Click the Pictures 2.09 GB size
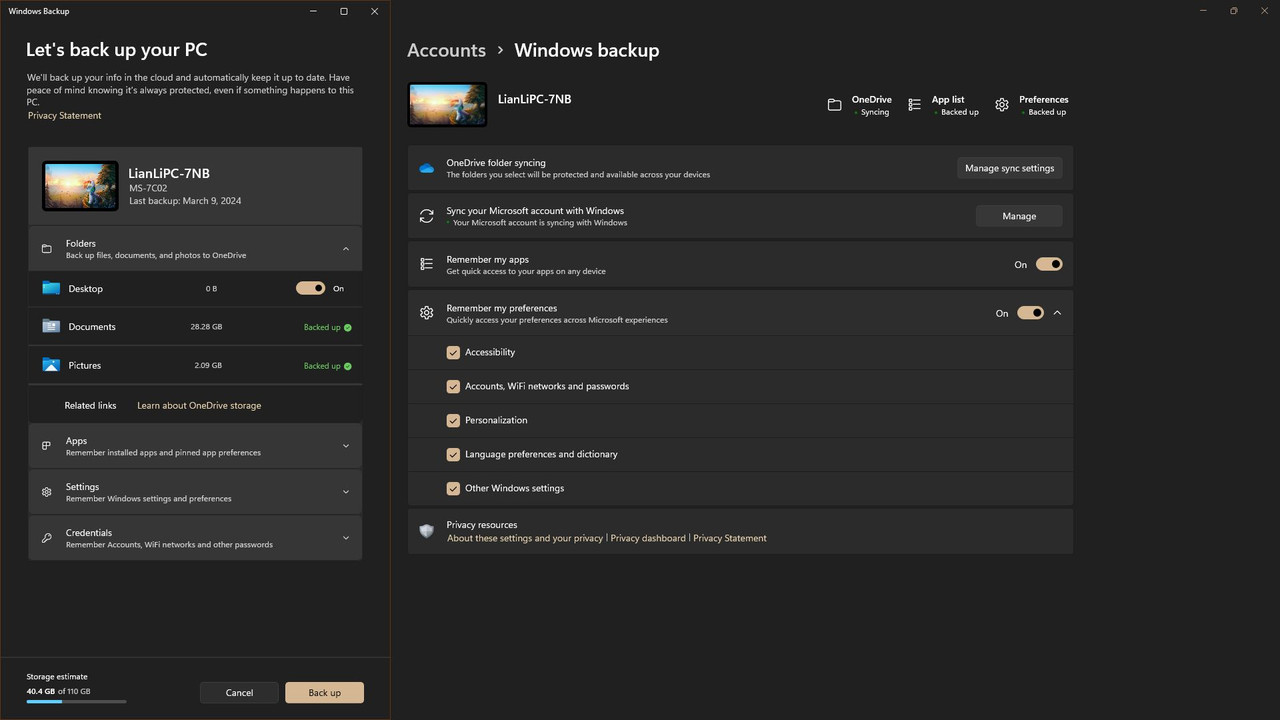Viewport: 1280px width, 720px height. point(208,366)
